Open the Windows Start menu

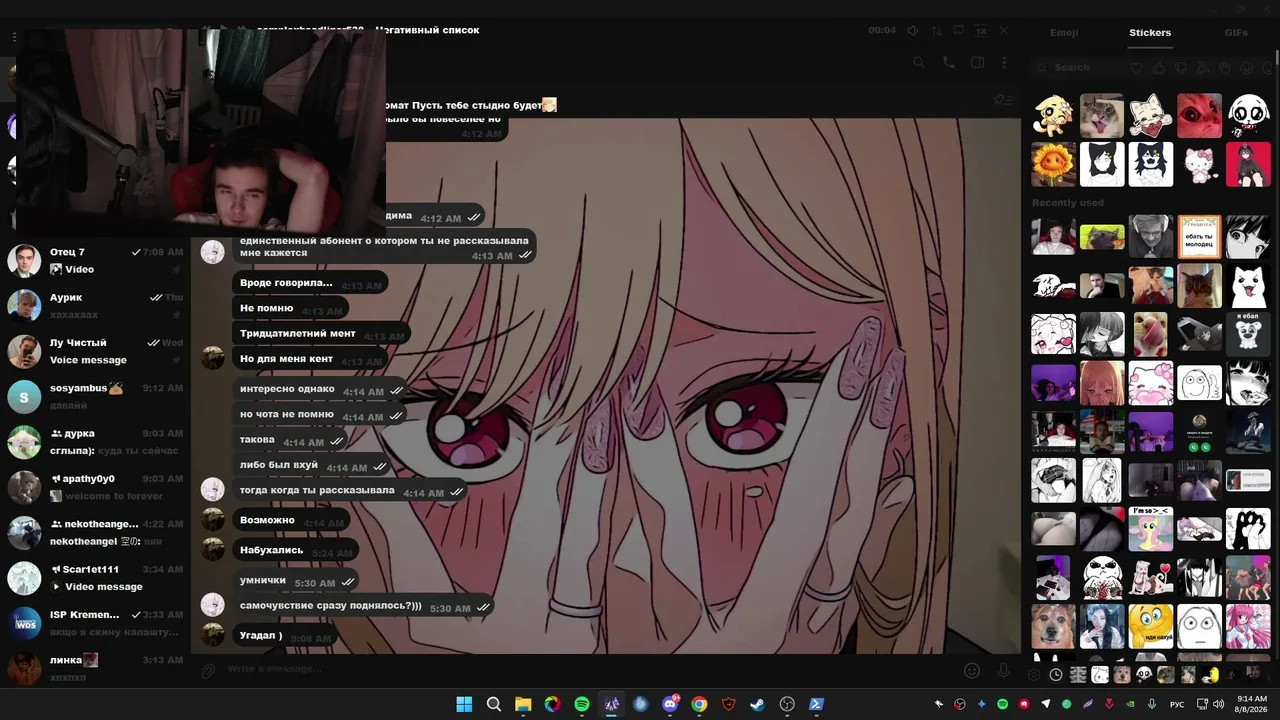(x=464, y=704)
